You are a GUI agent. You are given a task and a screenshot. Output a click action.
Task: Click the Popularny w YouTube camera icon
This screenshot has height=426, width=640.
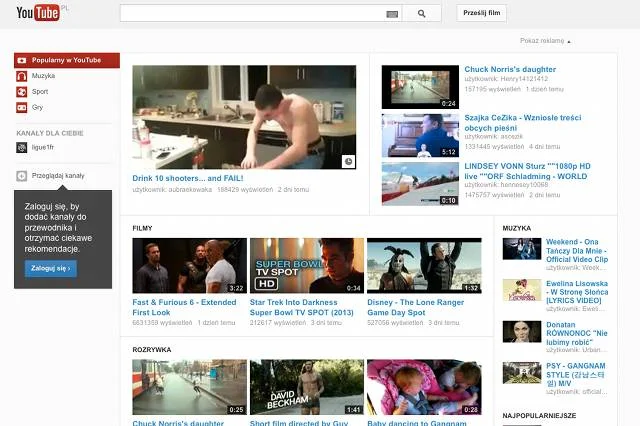[22, 60]
